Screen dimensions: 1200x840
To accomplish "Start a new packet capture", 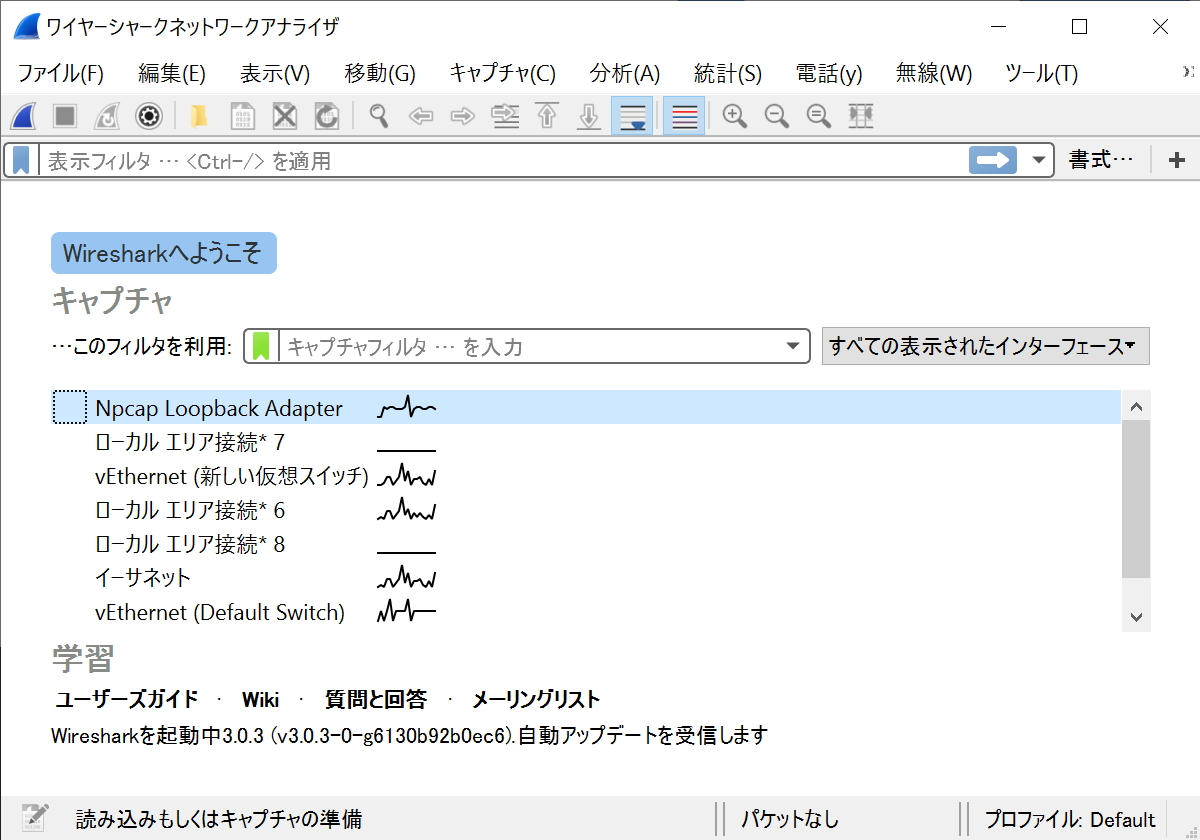I will click(x=24, y=116).
